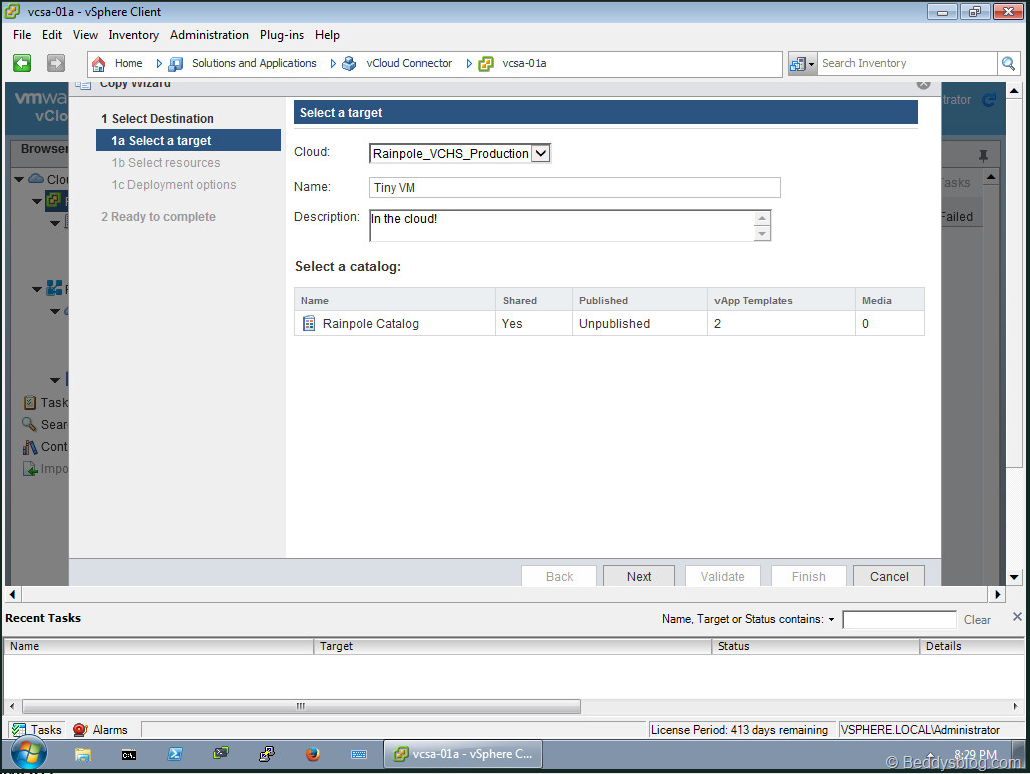Sort catalog by vApp Templates column header
This screenshot has width=1030, height=774.
(782, 300)
